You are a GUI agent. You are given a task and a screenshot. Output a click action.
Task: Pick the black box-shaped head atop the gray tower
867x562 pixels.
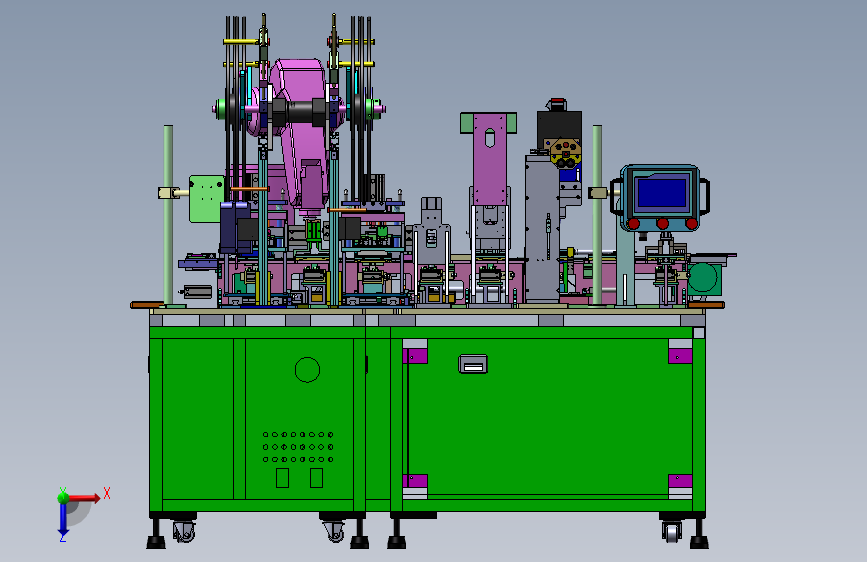click(x=559, y=128)
